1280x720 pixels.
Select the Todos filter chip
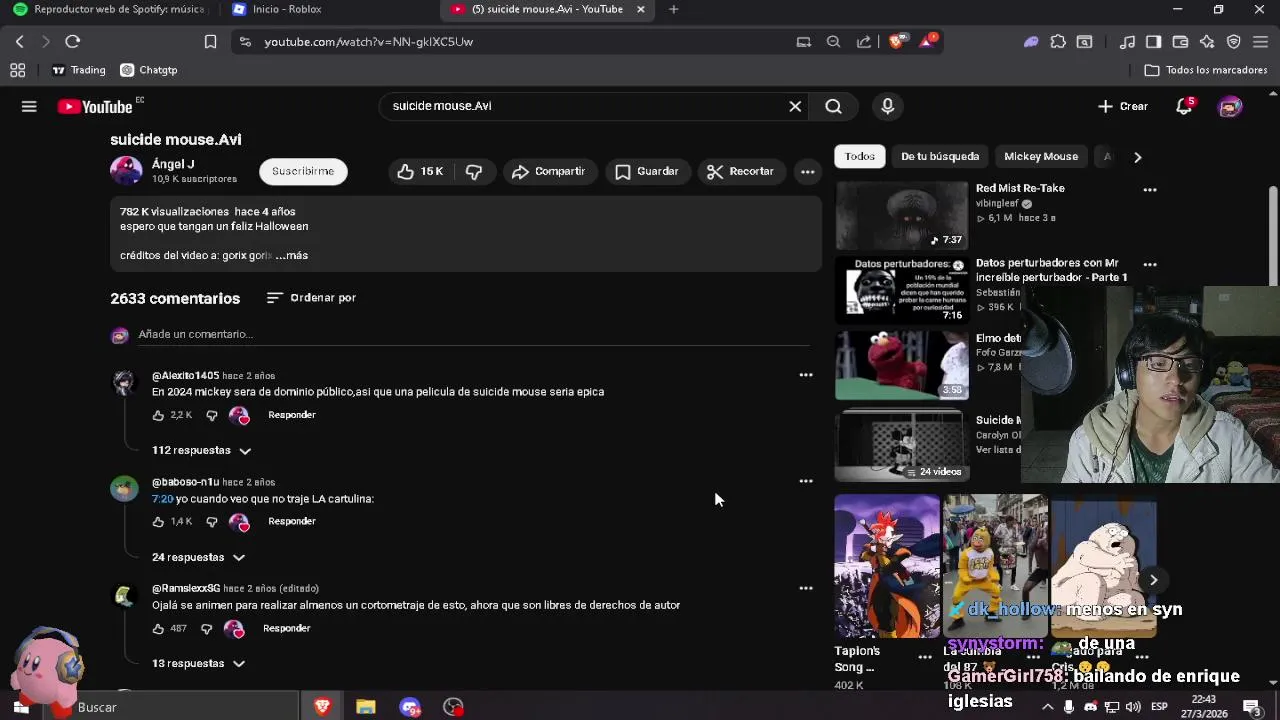[x=859, y=156]
